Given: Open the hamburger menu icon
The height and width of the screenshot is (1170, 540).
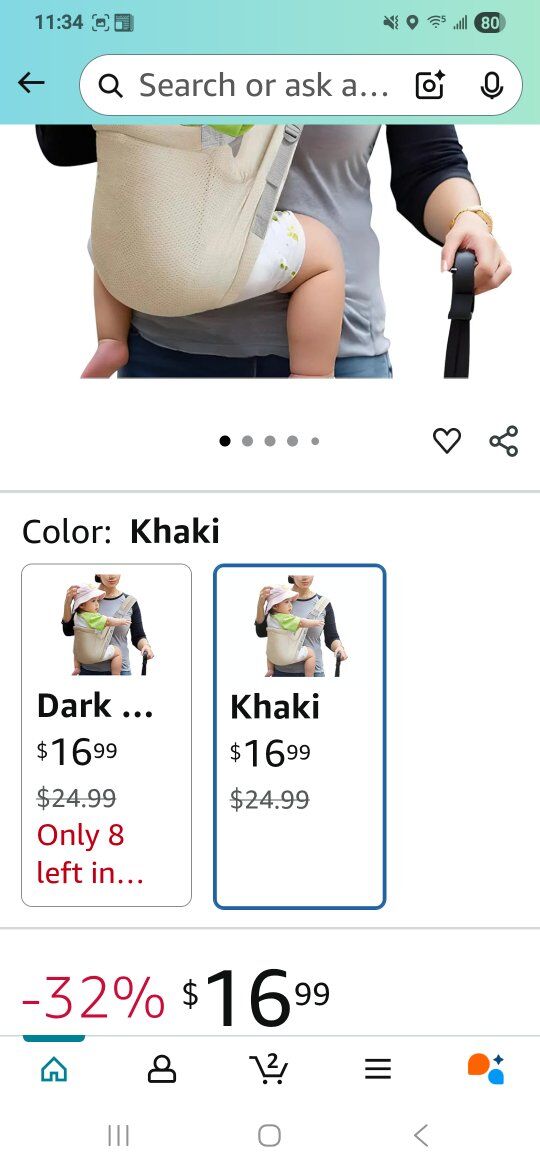Looking at the screenshot, I should pos(377,1070).
